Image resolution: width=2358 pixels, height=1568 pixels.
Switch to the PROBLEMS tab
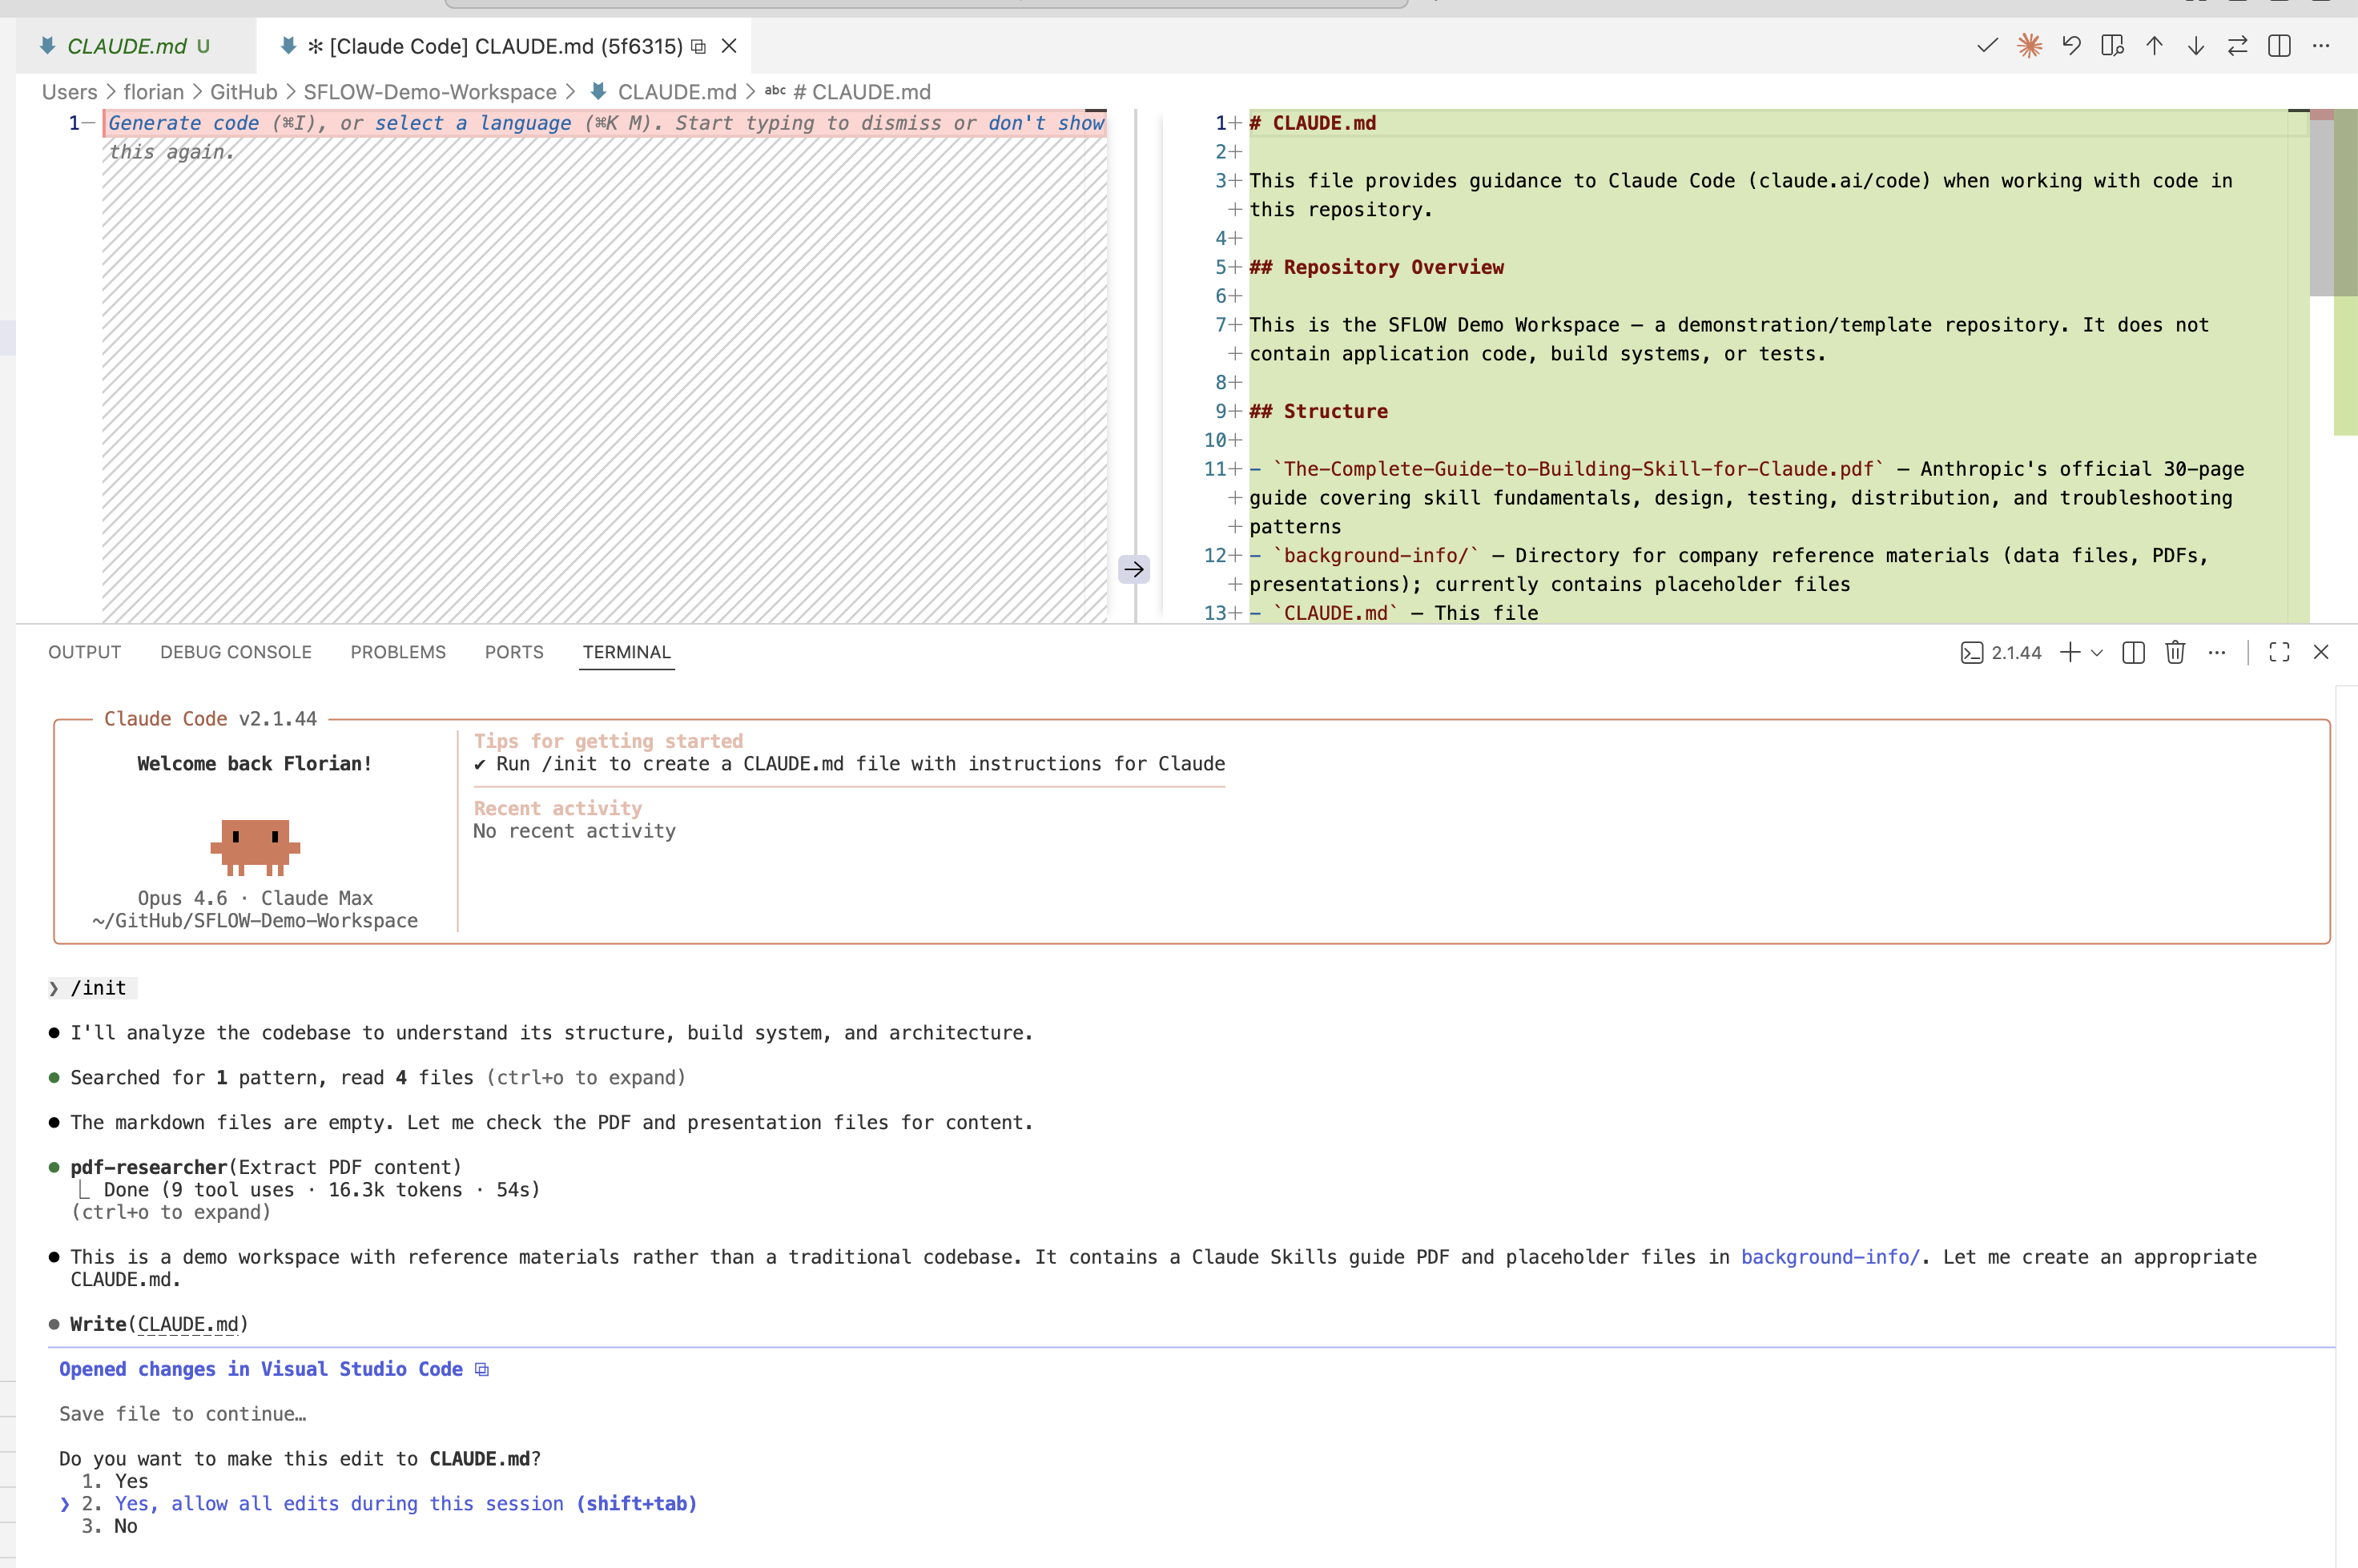tap(398, 652)
